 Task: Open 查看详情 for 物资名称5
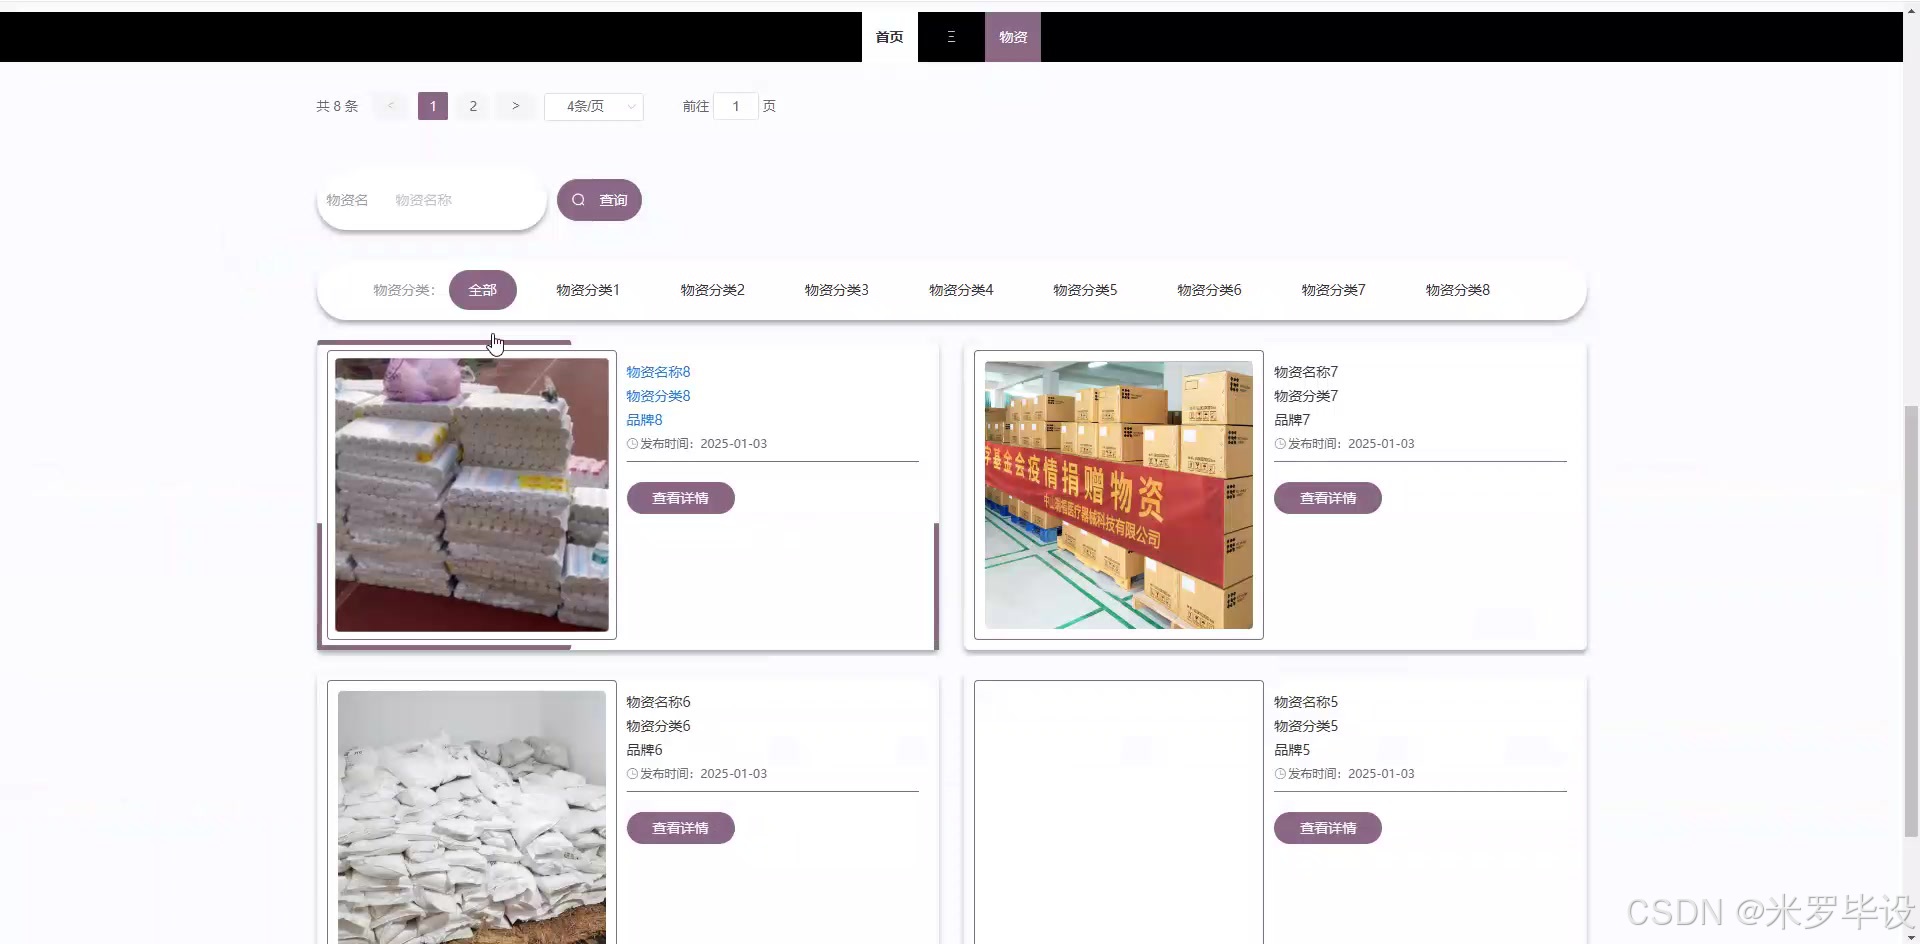(1328, 828)
